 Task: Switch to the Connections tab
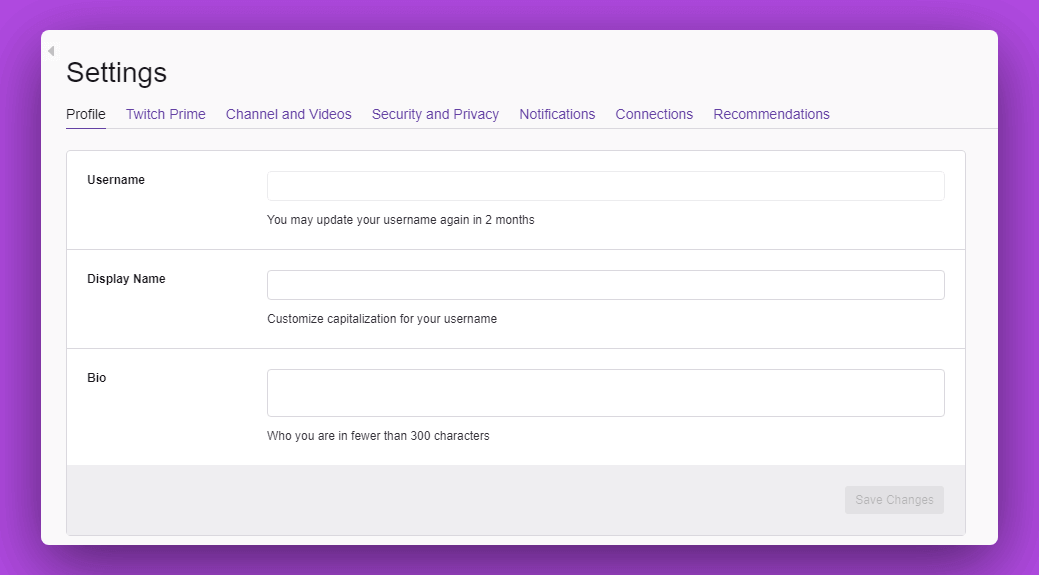pyautogui.click(x=654, y=114)
